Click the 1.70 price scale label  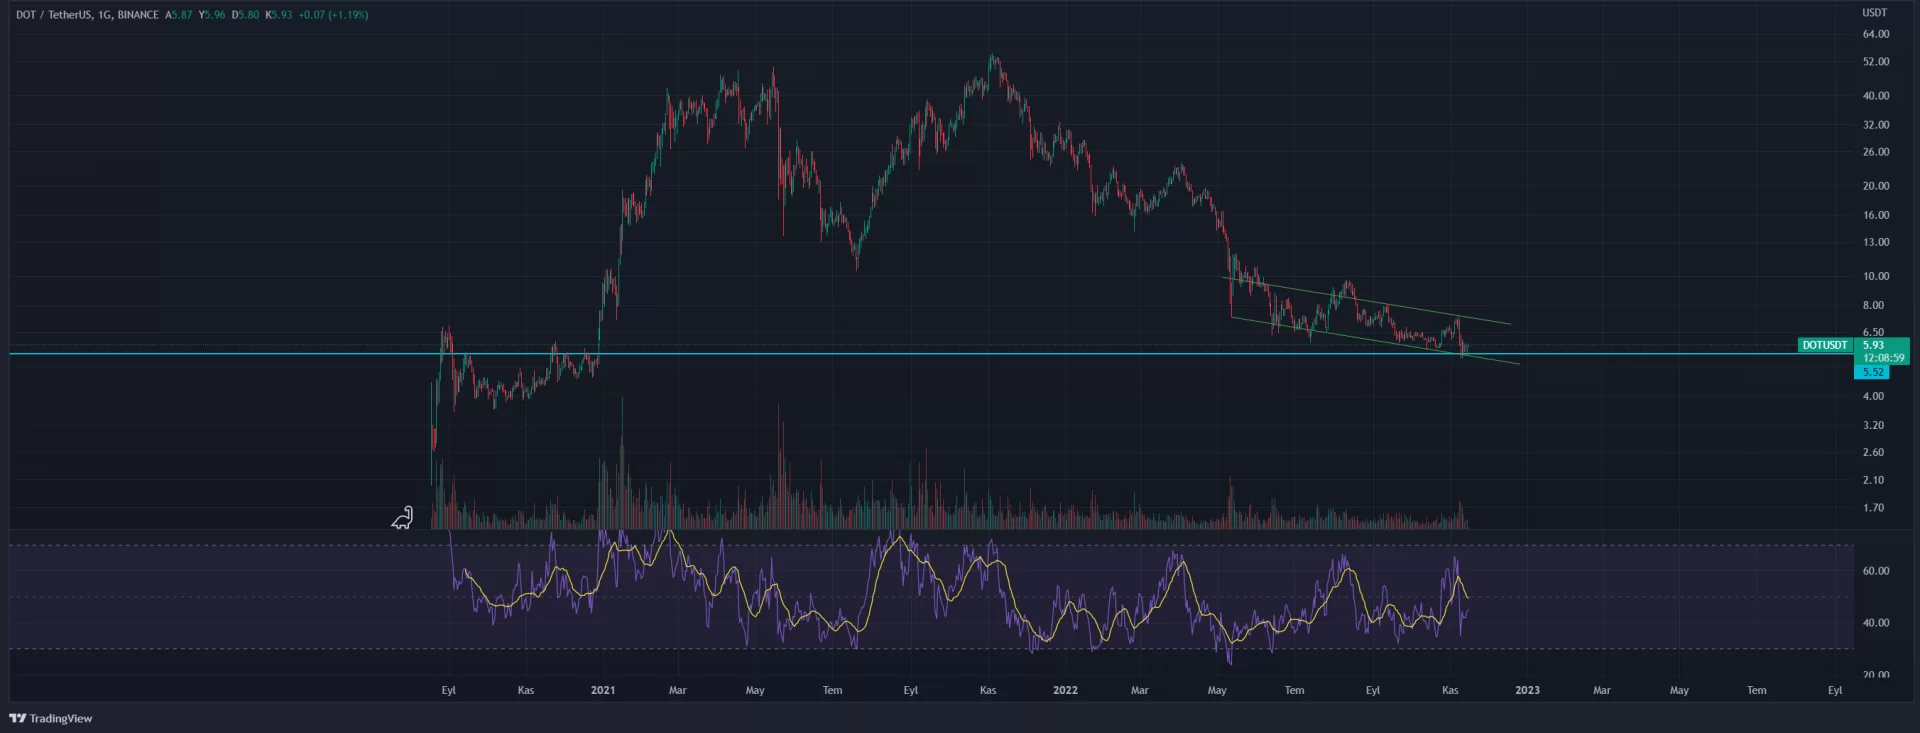click(1873, 508)
